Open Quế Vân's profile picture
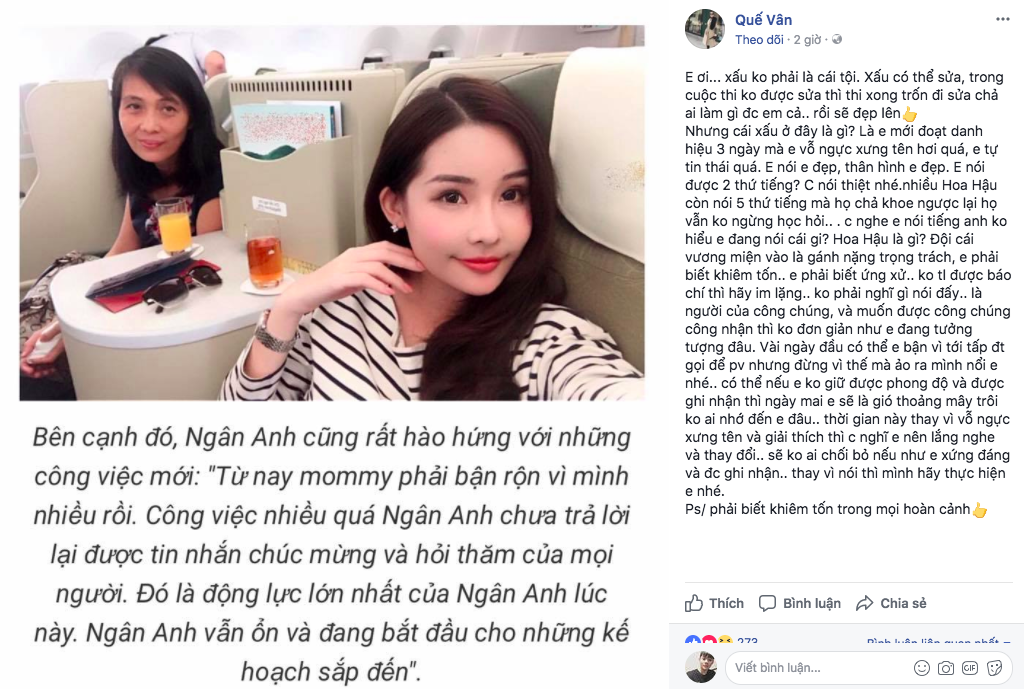This screenshot has width=1024, height=689. pyautogui.click(x=705, y=29)
